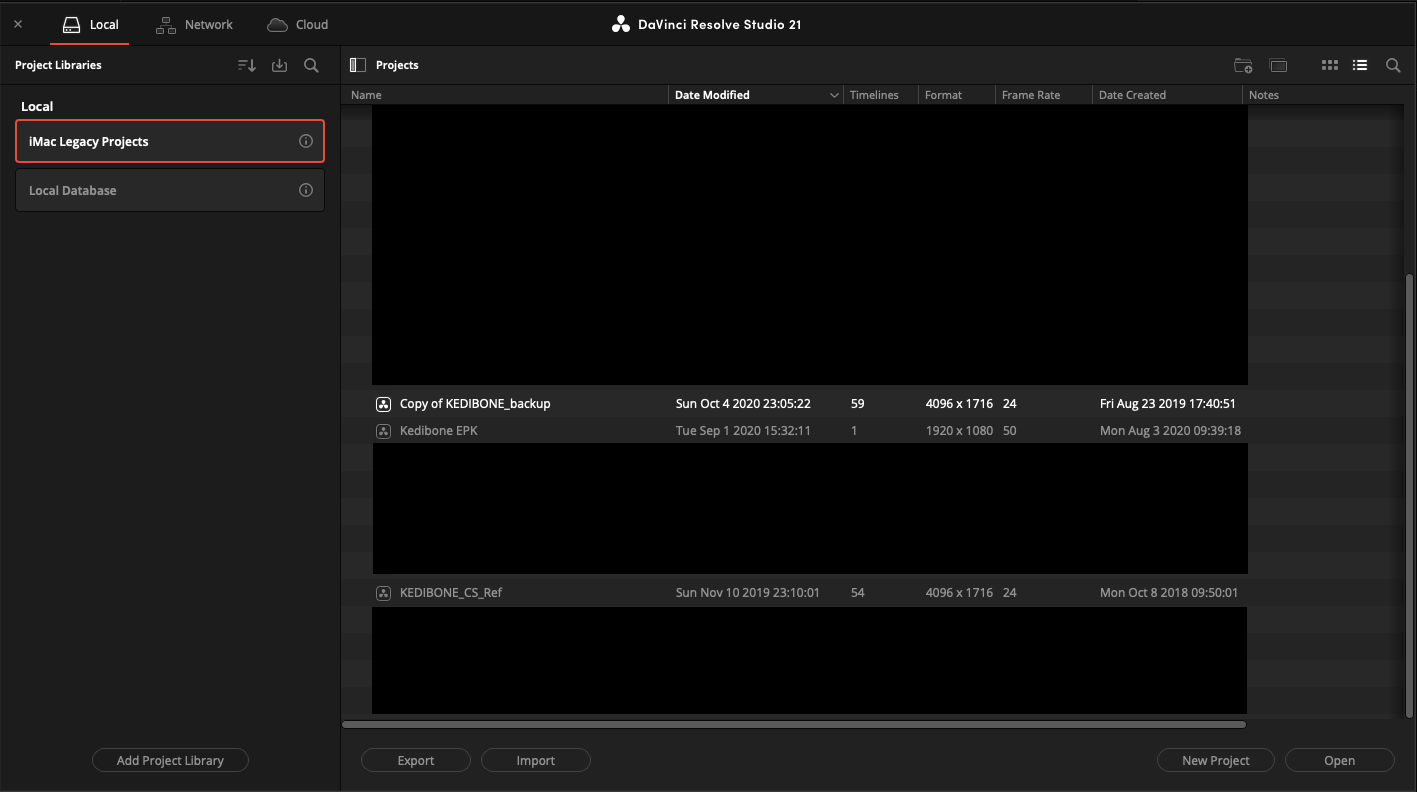This screenshot has height=792, width=1417.
Task: Sort by the Frame Rate column header
Action: [x=1043, y=95]
